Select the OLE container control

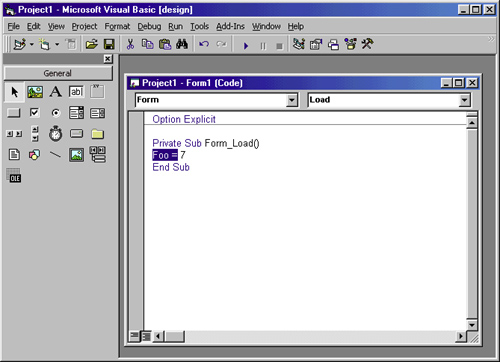(14, 175)
